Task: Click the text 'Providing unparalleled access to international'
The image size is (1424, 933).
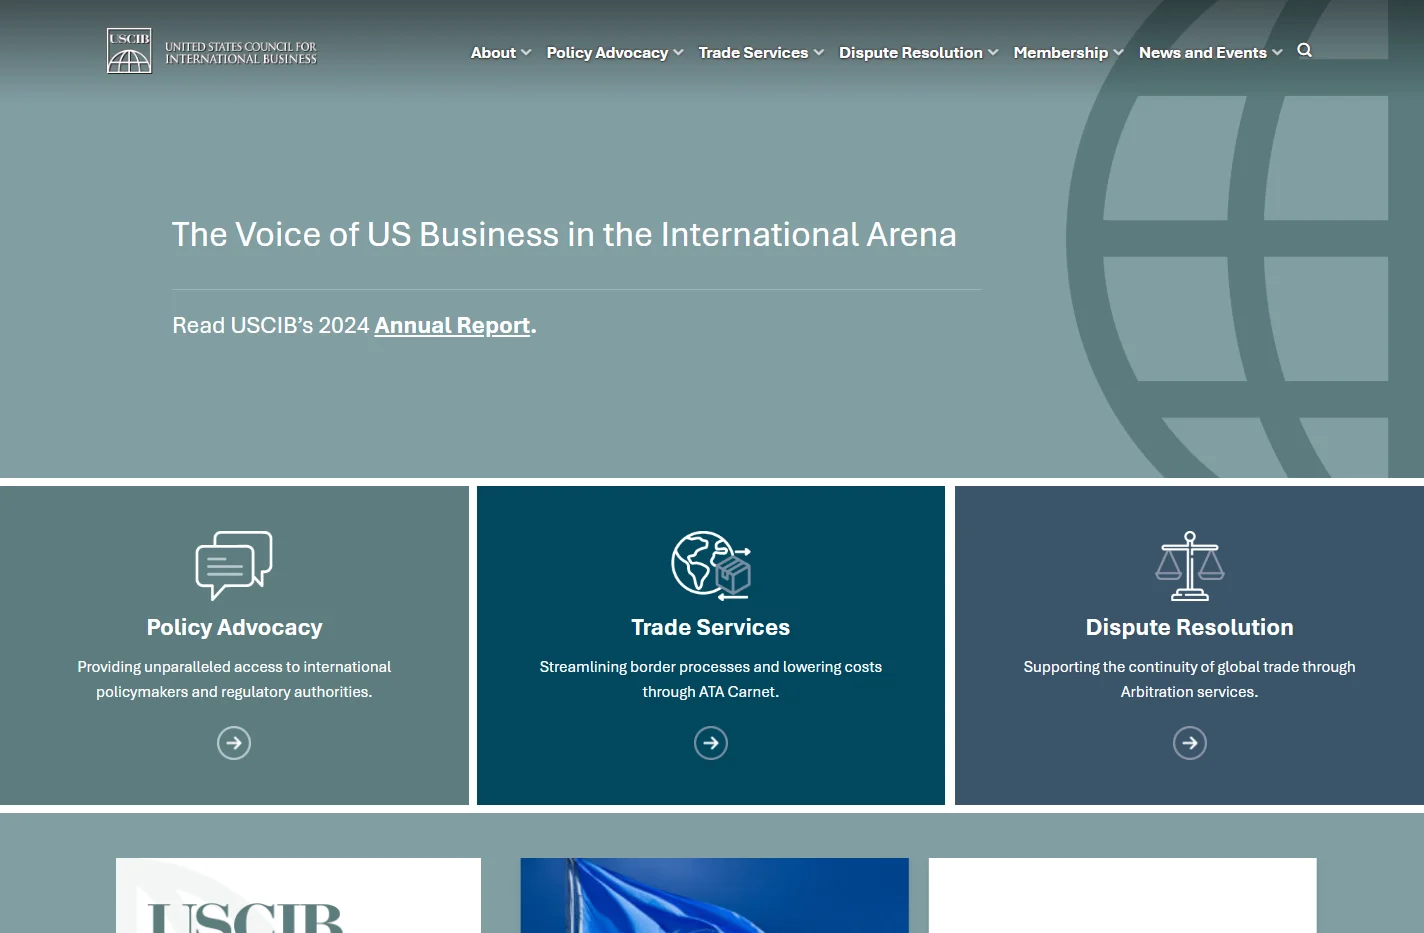Action: 234,667
